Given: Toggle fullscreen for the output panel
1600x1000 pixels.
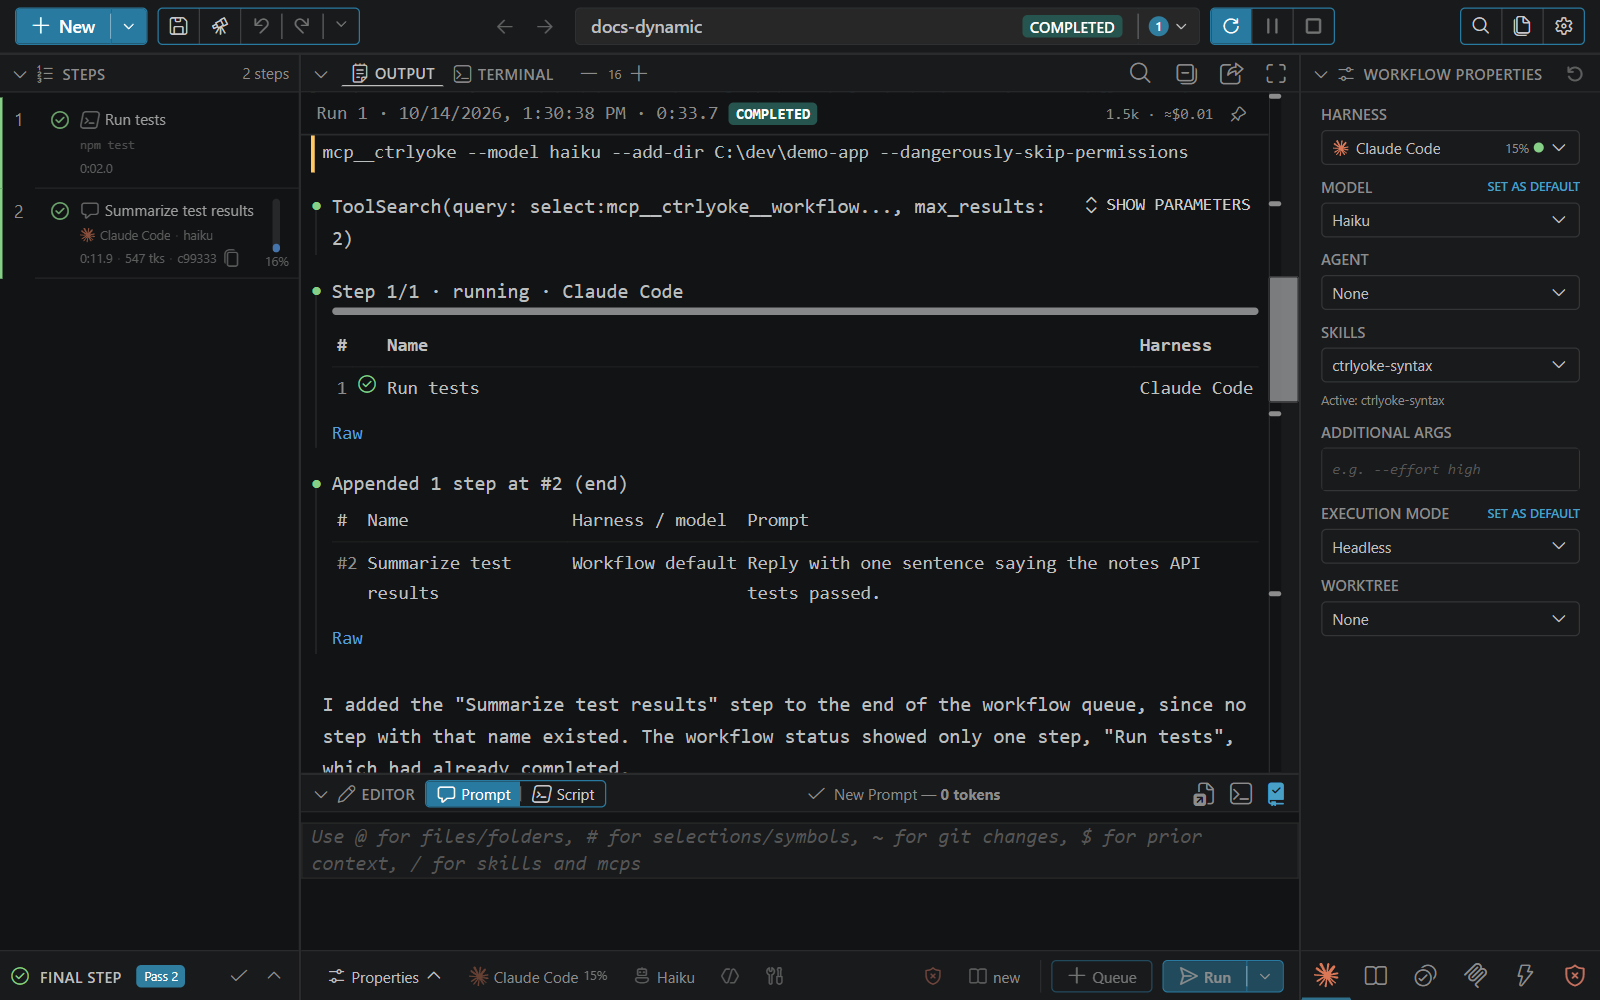Looking at the screenshot, I should pos(1276,73).
